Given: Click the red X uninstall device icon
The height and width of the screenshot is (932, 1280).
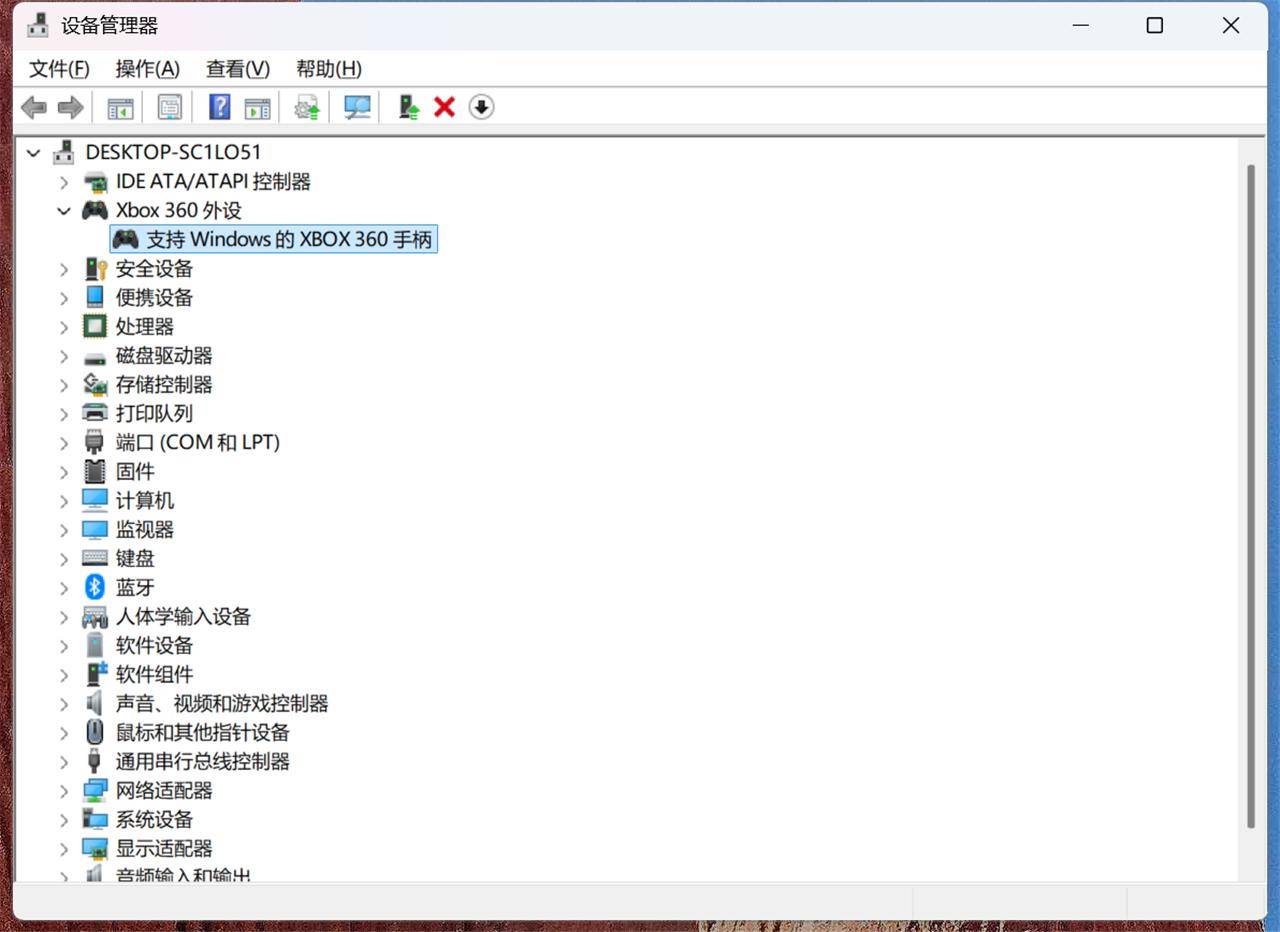Looking at the screenshot, I should [x=445, y=107].
